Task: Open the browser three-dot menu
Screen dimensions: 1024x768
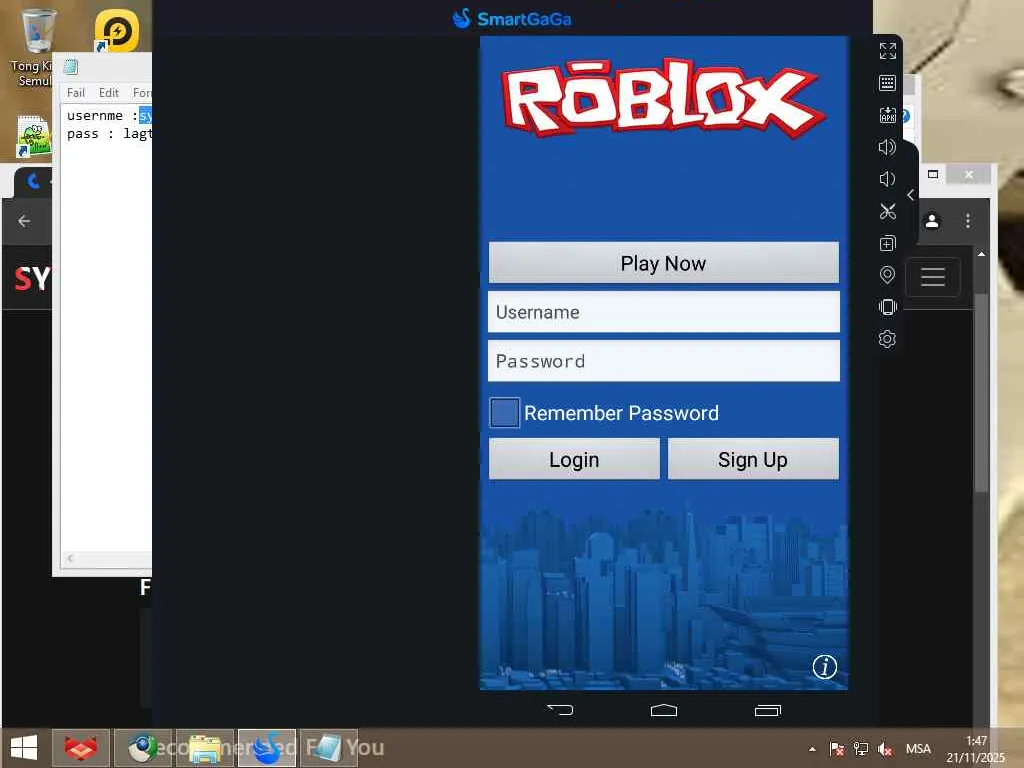Action: (x=968, y=221)
